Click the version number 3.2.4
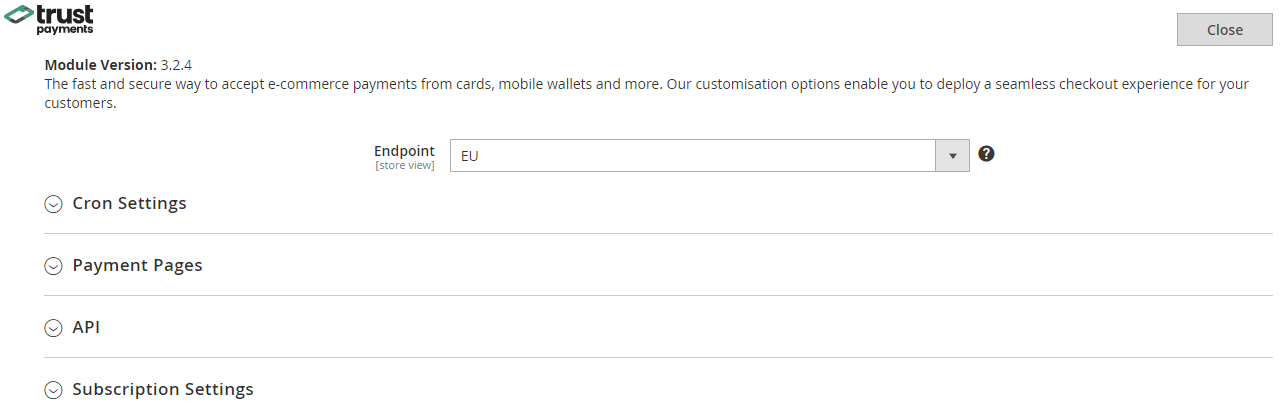The width and height of the screenshot is (1281, 413). pyautogui.click(x=176, y=65)
